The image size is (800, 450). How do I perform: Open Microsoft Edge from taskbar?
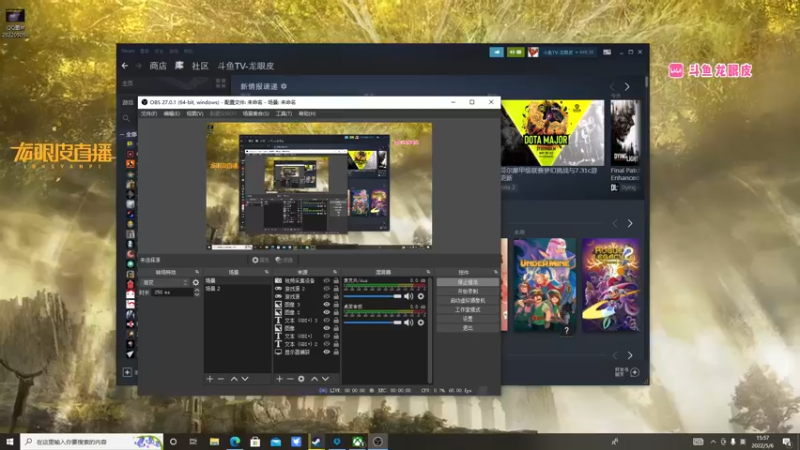coord(235,442)
